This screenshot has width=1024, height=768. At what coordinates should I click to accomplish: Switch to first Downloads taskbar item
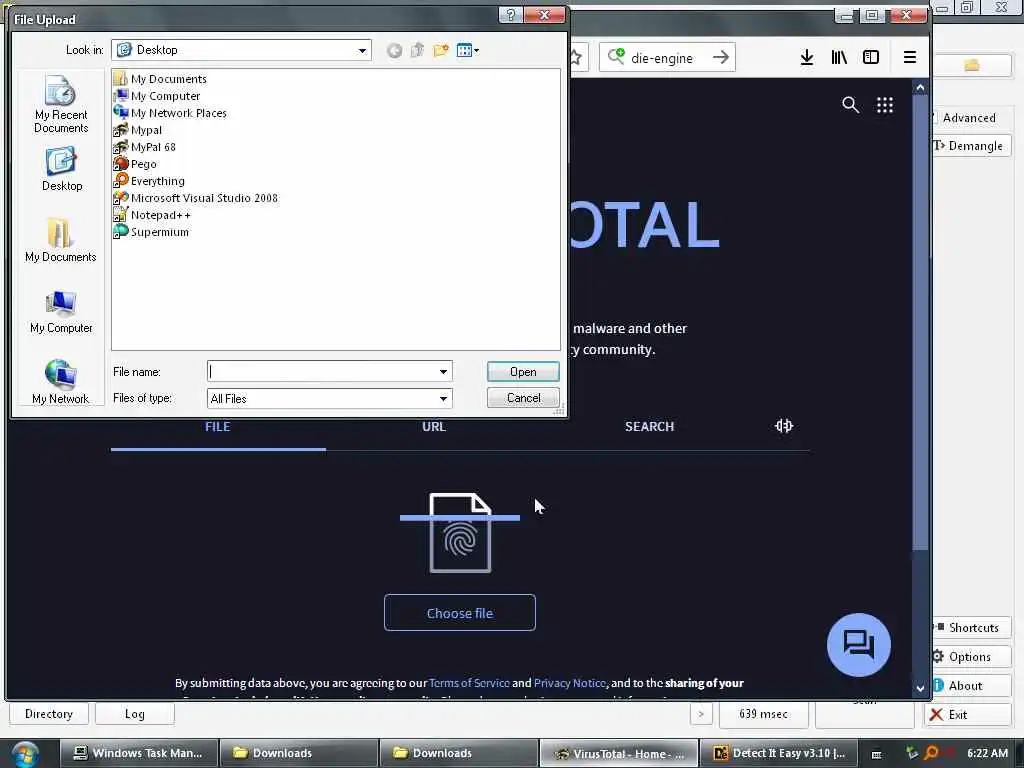(298, 753)
